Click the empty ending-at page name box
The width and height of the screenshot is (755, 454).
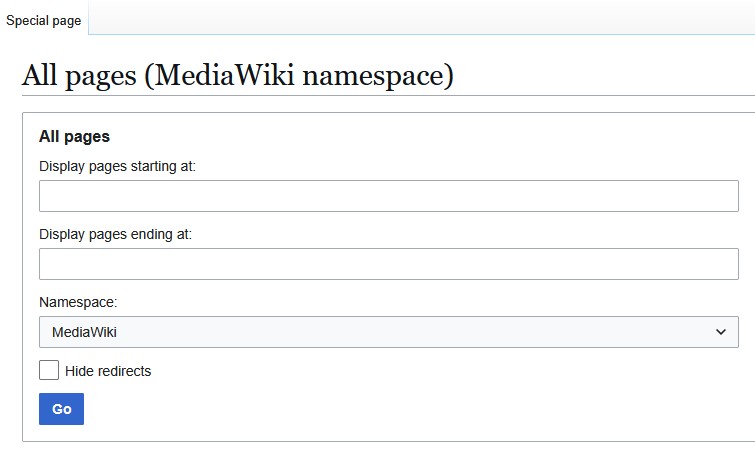pyautogui.click(x=388, y=264)
